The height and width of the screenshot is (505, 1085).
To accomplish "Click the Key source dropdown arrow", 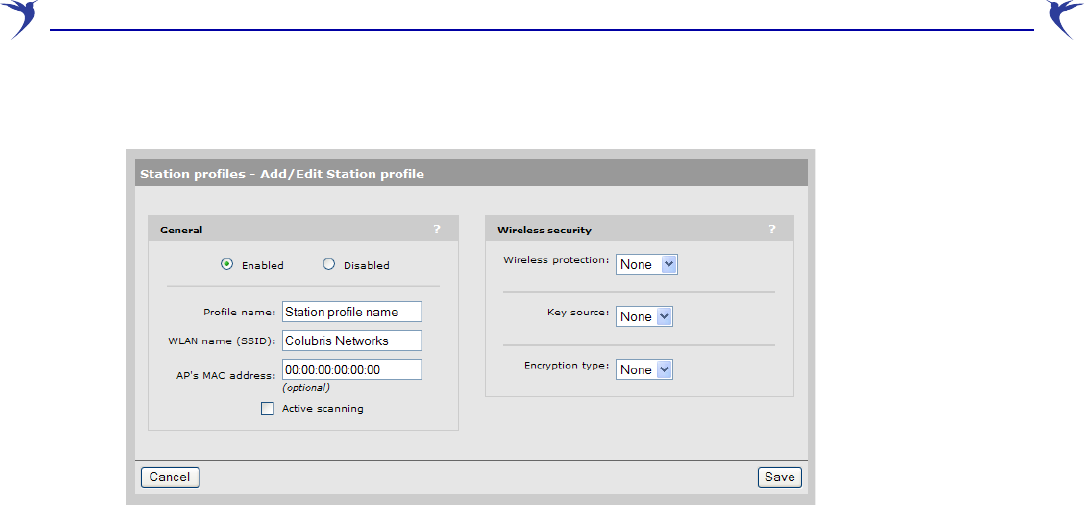I will coord(663,316).
